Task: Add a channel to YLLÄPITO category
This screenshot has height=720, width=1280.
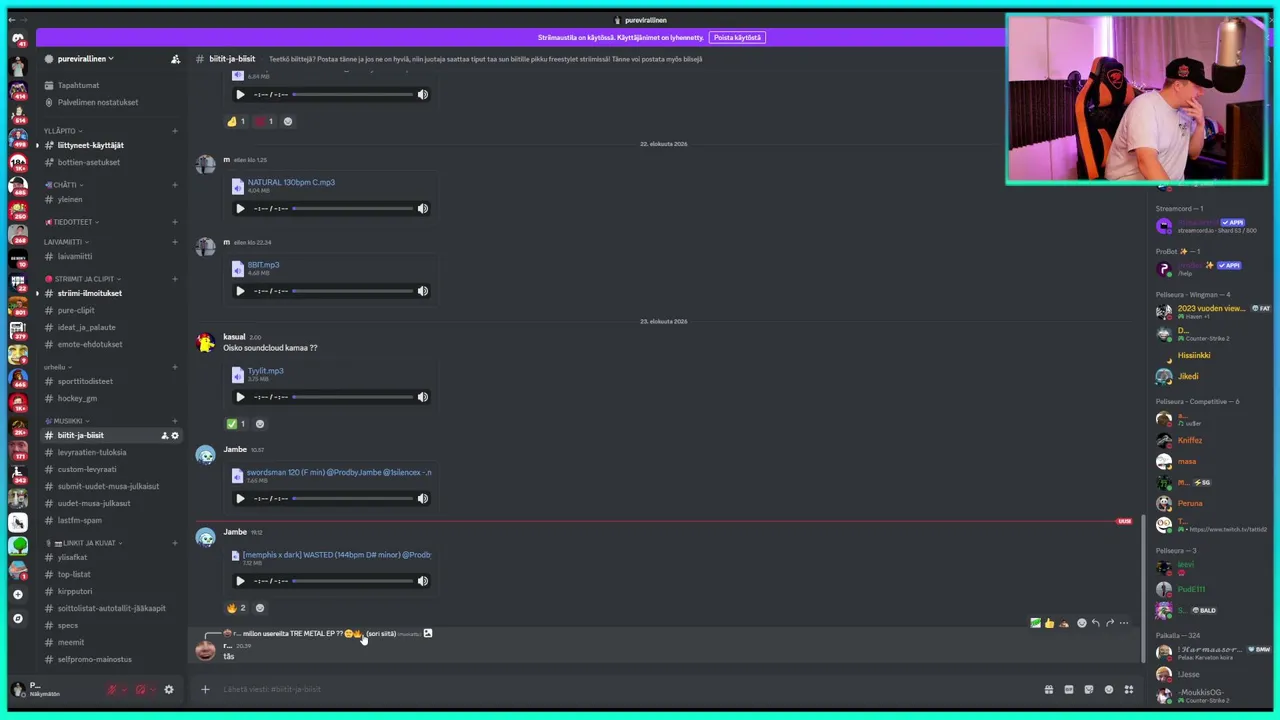Action: point(174,131)
